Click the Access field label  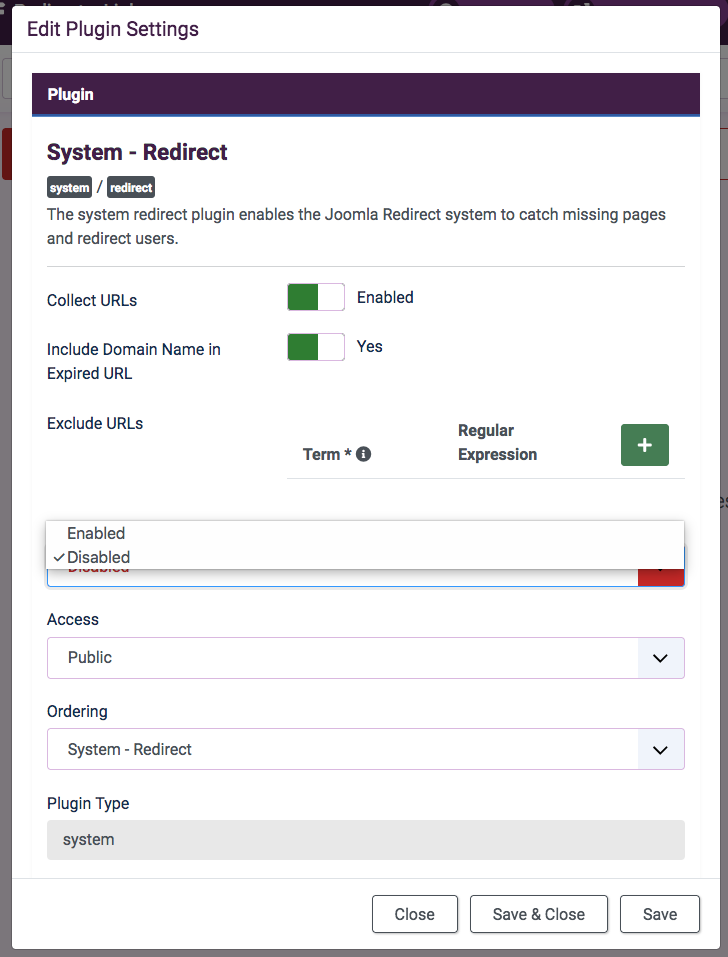point(73,619)
